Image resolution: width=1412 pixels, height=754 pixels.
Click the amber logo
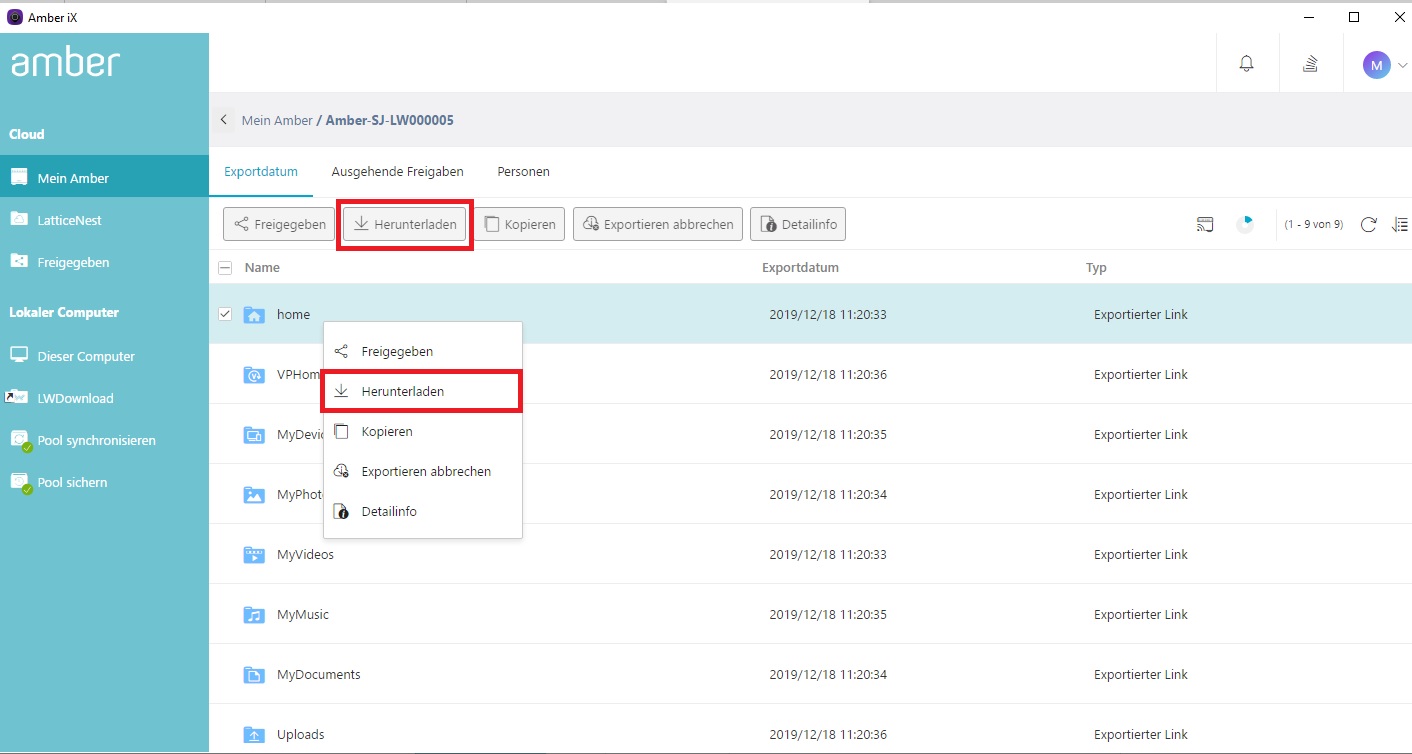(65, 63)
